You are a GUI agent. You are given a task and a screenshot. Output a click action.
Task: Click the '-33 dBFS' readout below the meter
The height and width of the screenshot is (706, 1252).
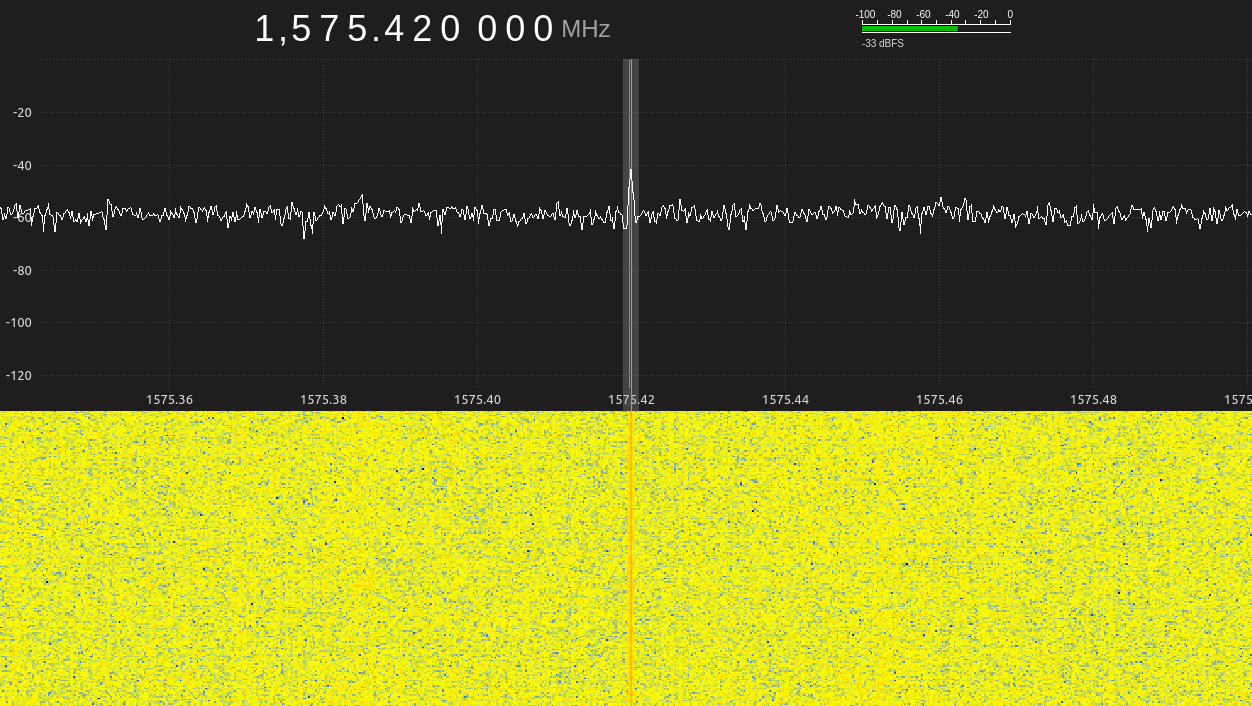[x=882, y=43]
